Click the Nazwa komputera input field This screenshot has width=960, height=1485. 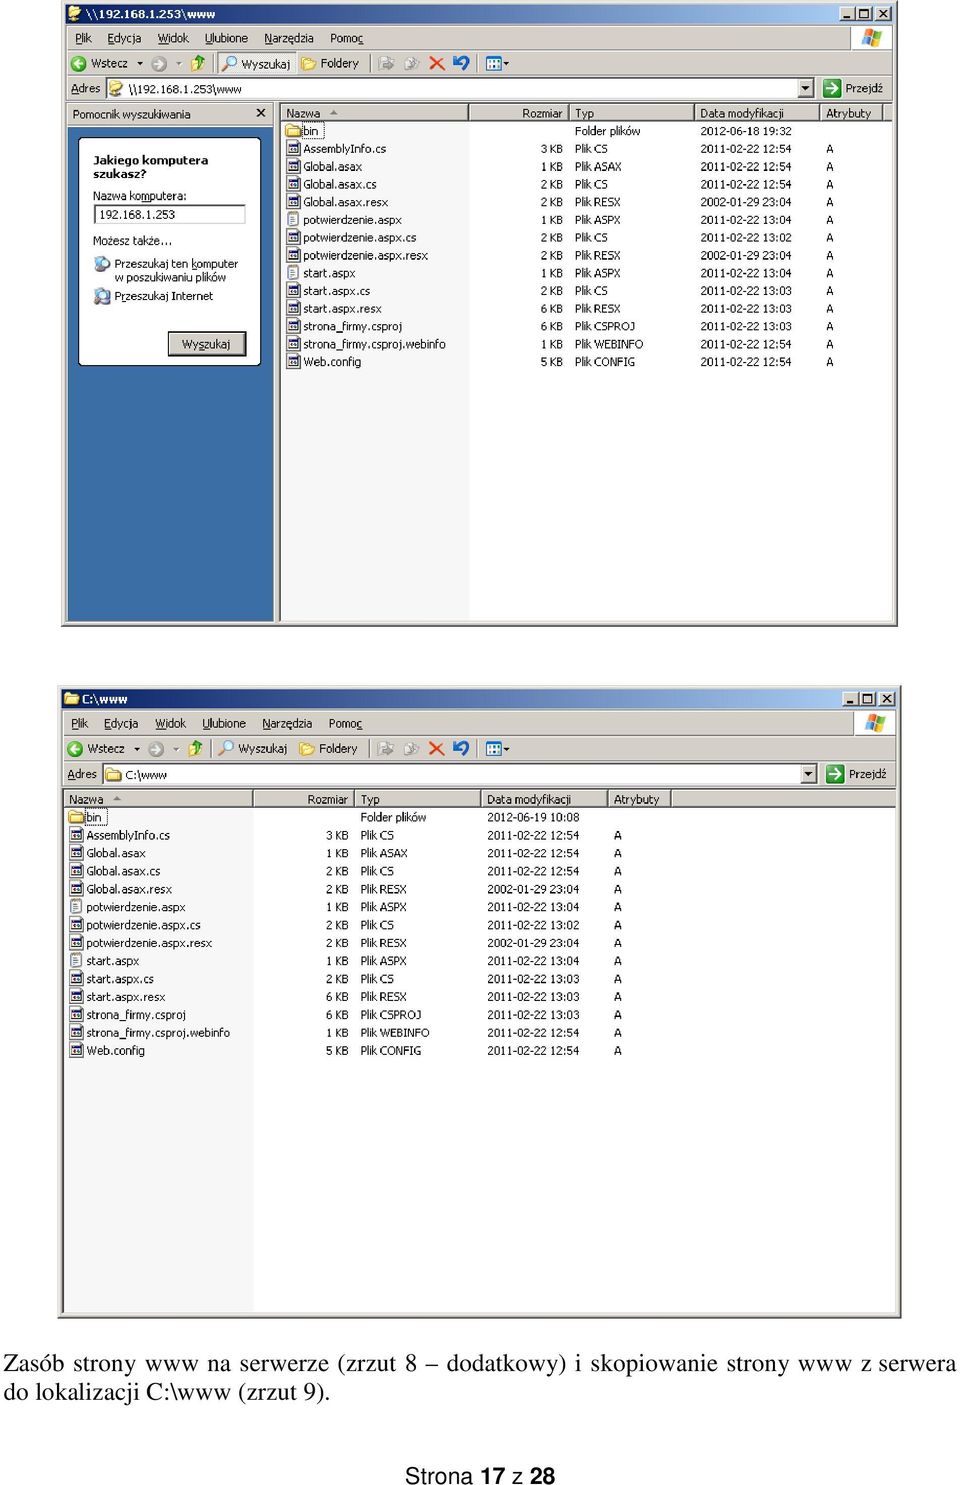tap(170, 214)
